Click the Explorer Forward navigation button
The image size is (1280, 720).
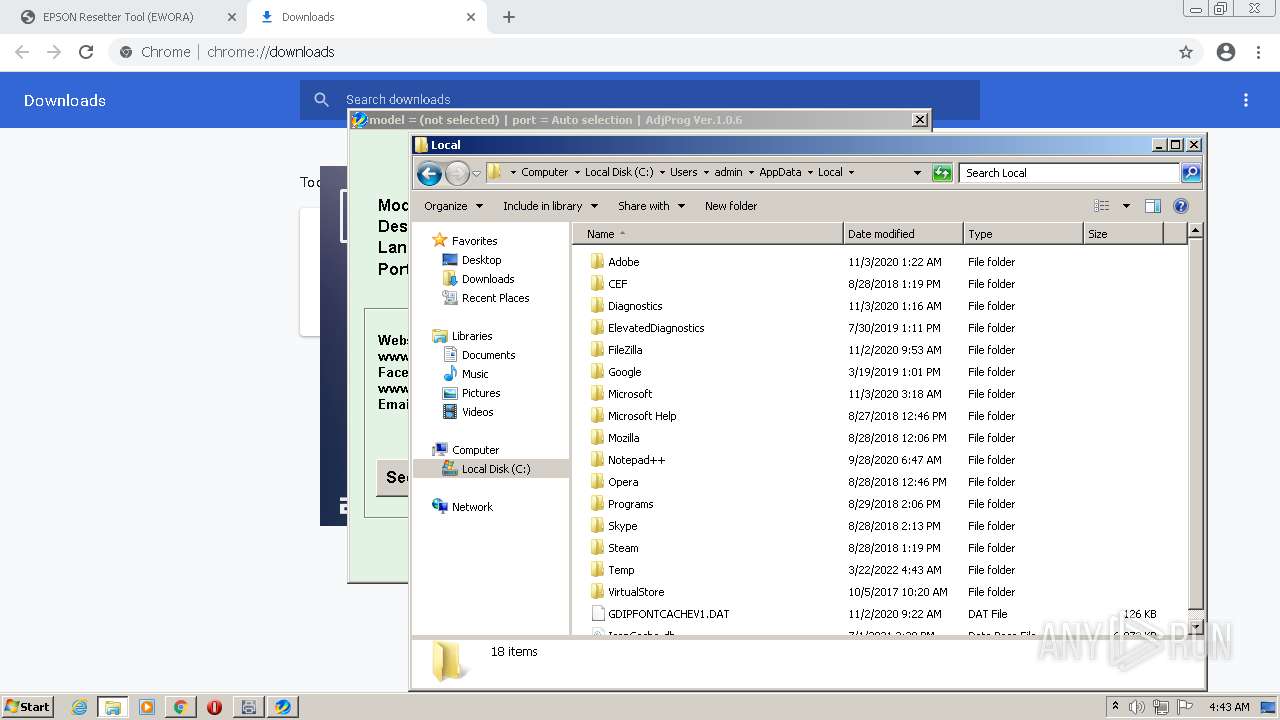click(x=457, y=173)
